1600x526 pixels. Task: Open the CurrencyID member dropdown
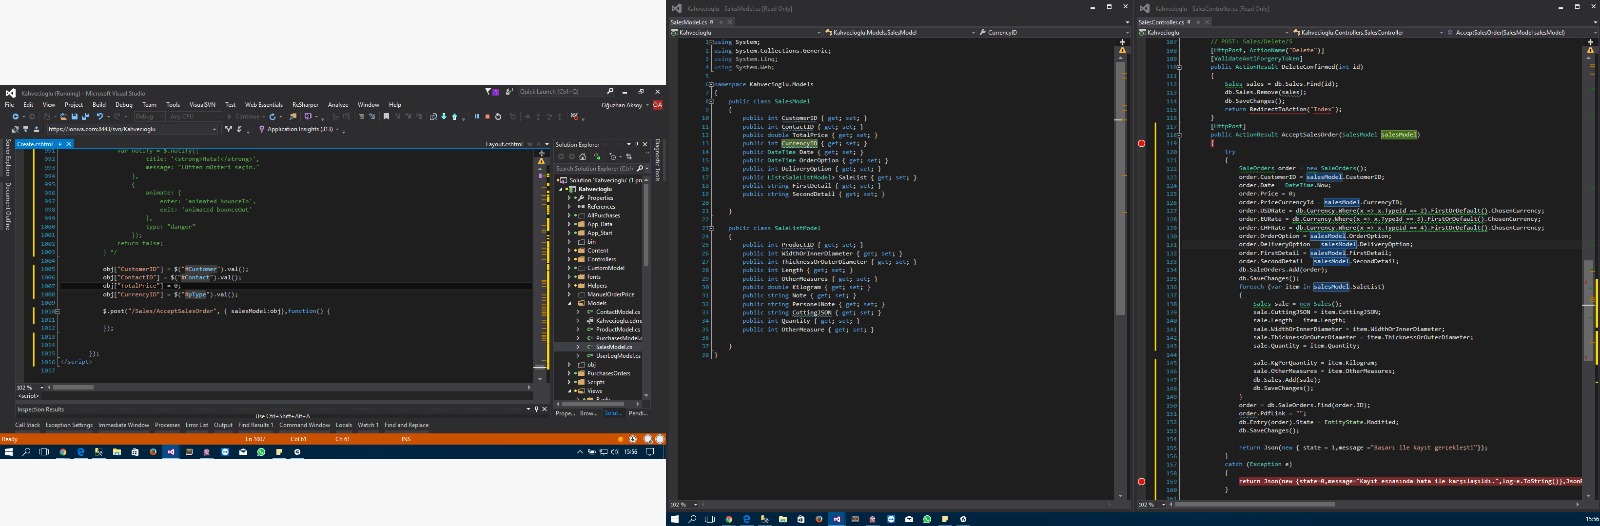pyautogui.click(x=1053, y=32)
